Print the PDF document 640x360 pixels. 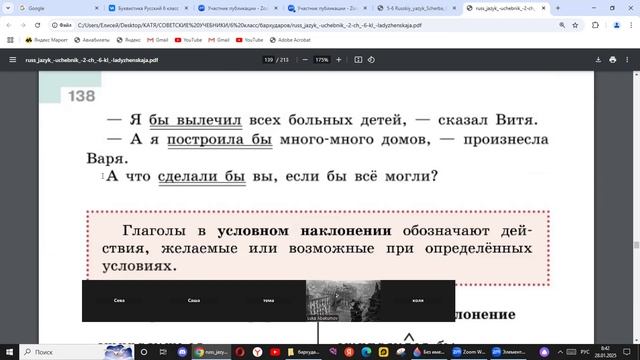tap(612, 60)
